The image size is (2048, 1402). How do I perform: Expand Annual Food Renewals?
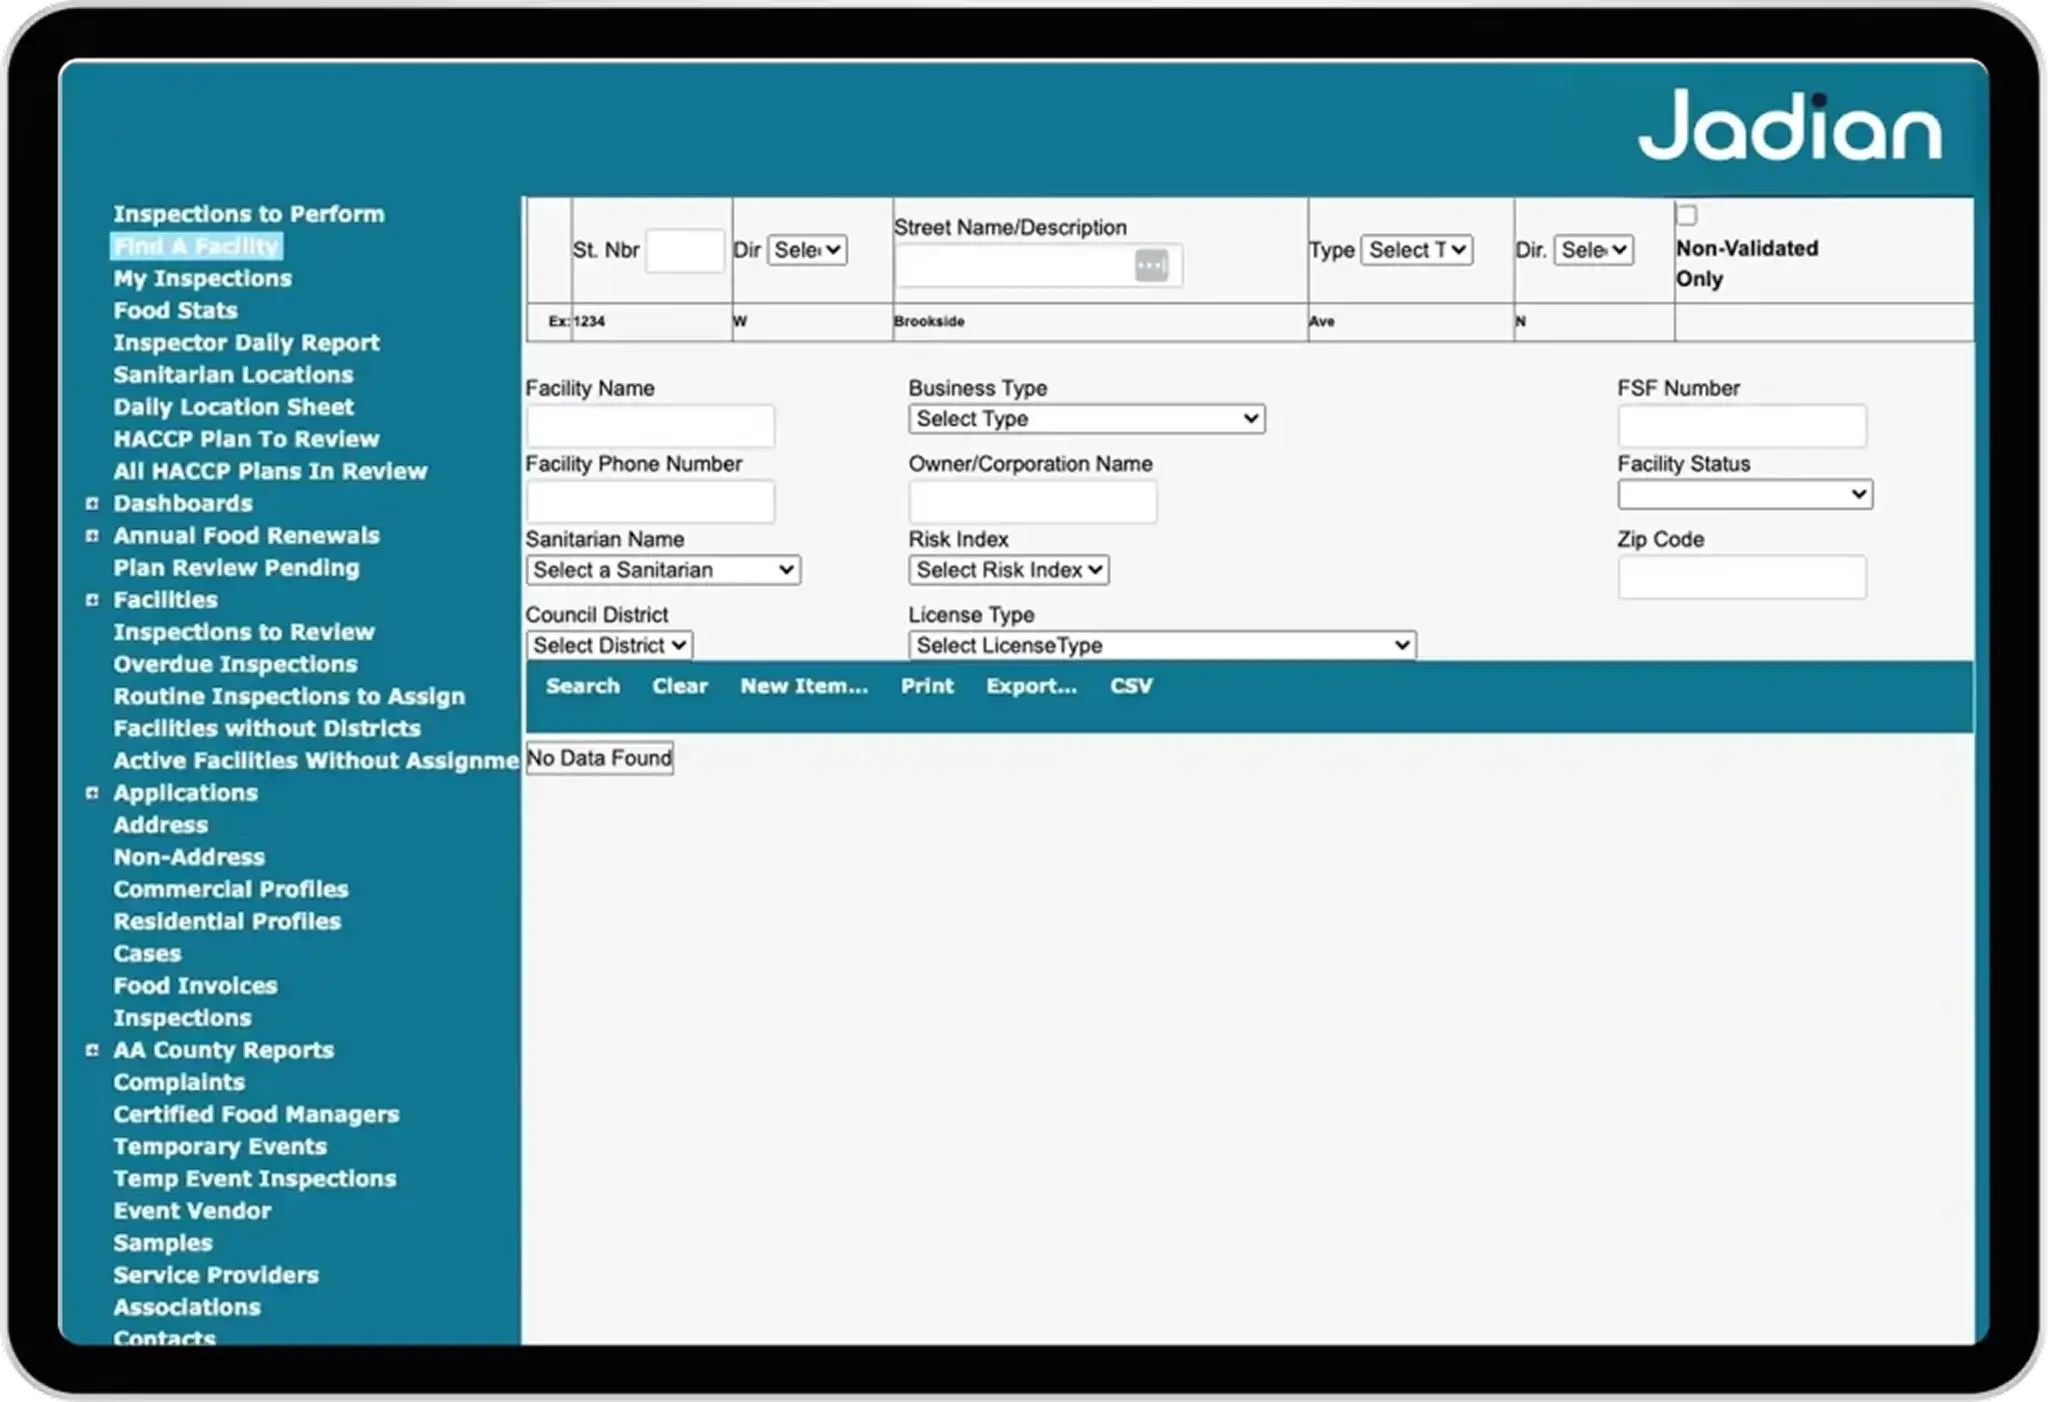(92, 535)
